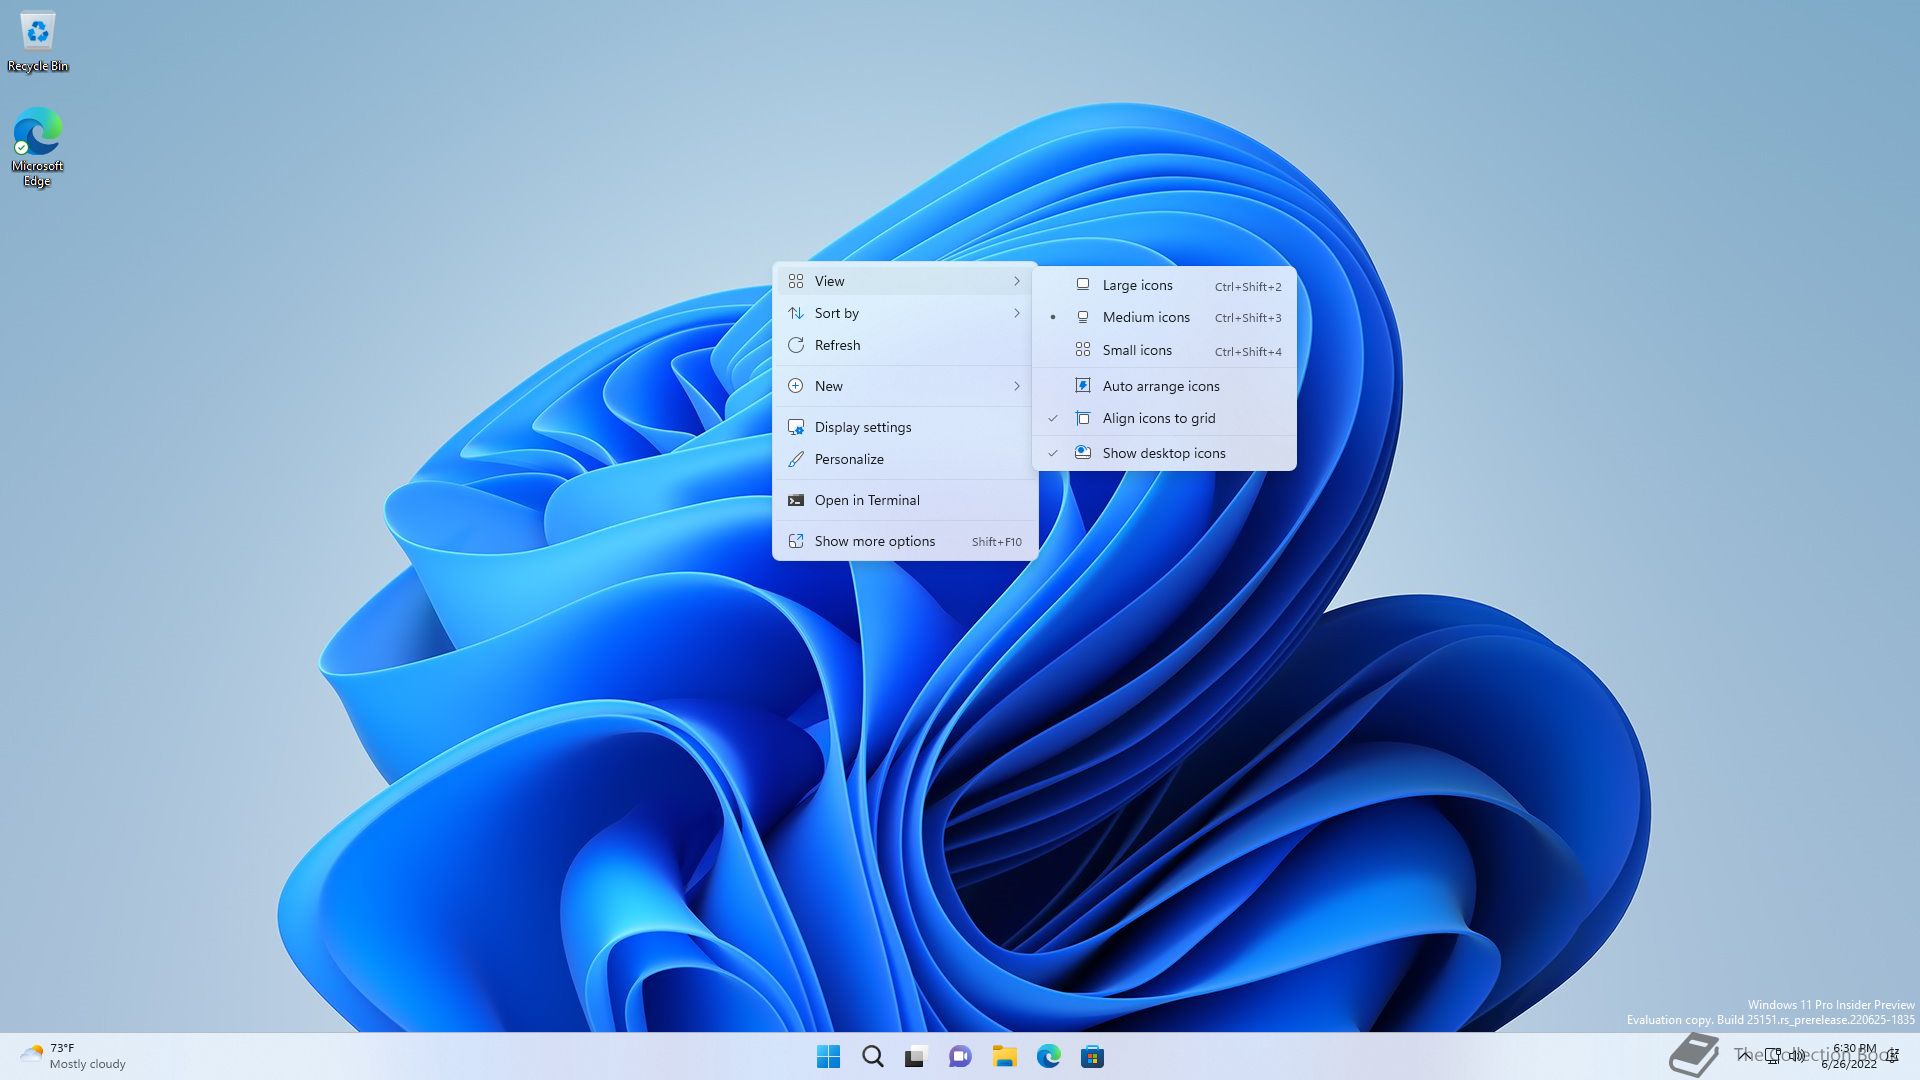Open taskbar Search magnifier
1920x1080 pixels.
tap(872, 1056)
